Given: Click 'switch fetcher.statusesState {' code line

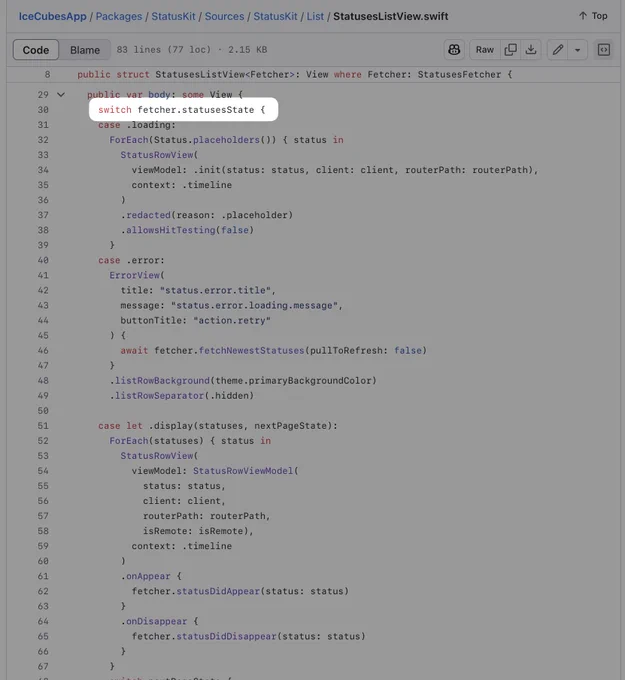Looking at the screenshot, I should [182, 110].
